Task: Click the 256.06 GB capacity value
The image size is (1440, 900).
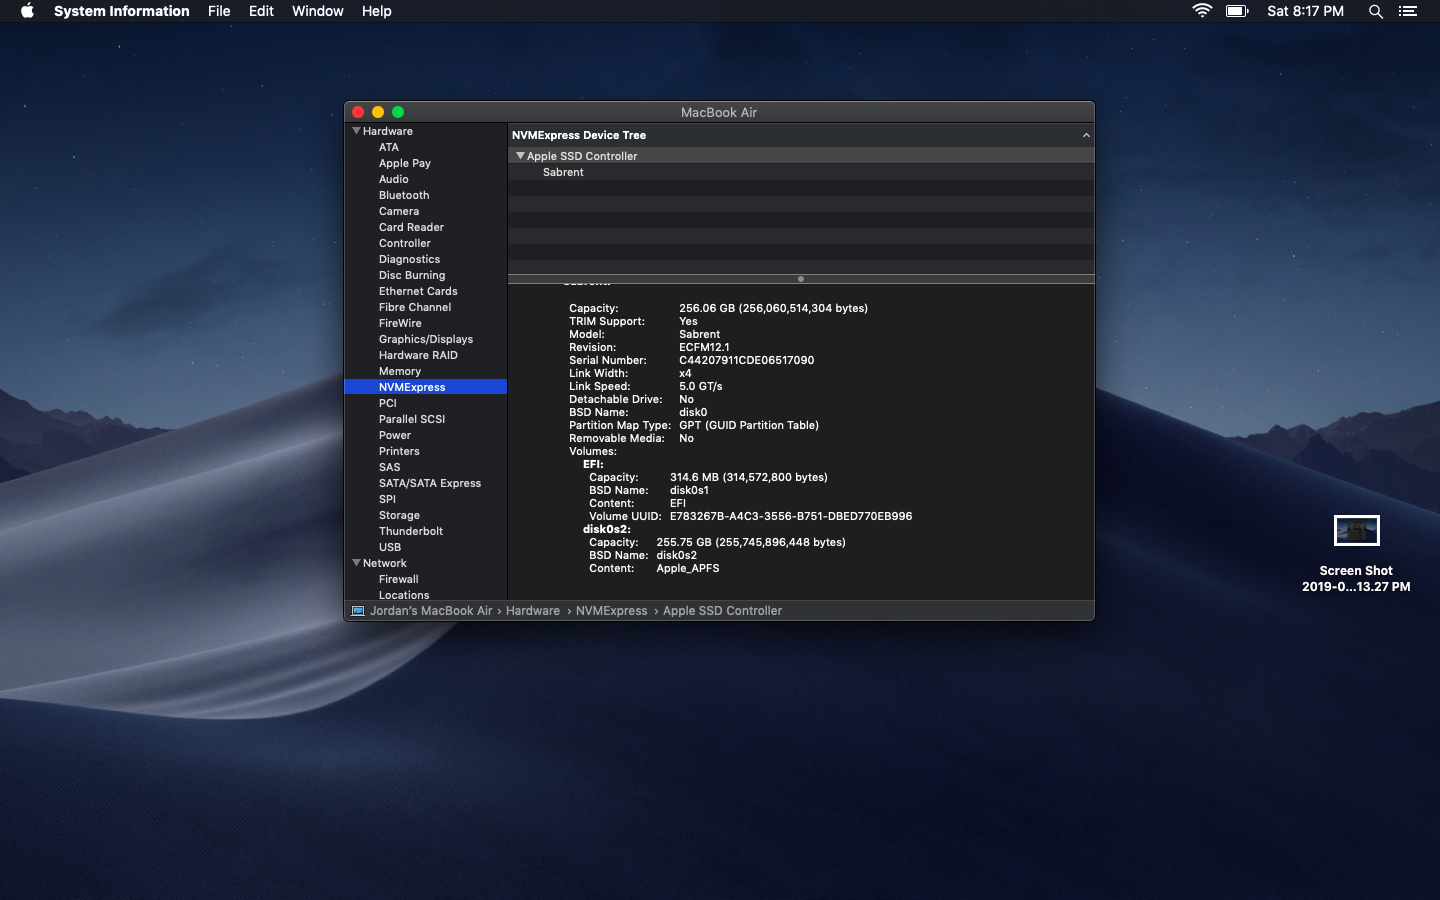Action: tap(773, 308)
